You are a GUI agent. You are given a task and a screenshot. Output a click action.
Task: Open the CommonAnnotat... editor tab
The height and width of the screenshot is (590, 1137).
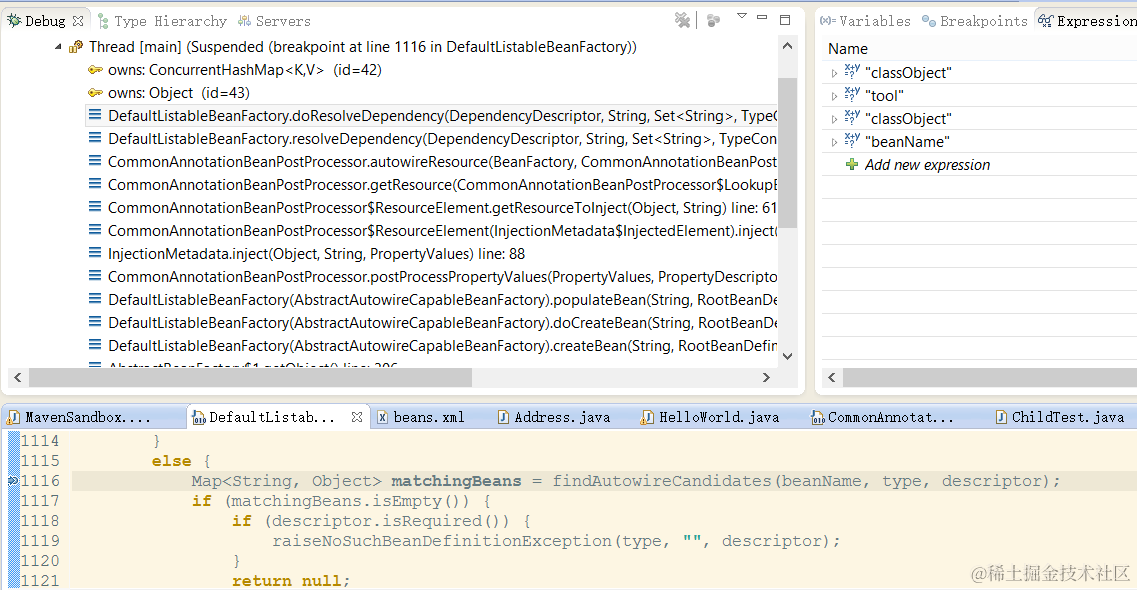click(x=882, y=417)
